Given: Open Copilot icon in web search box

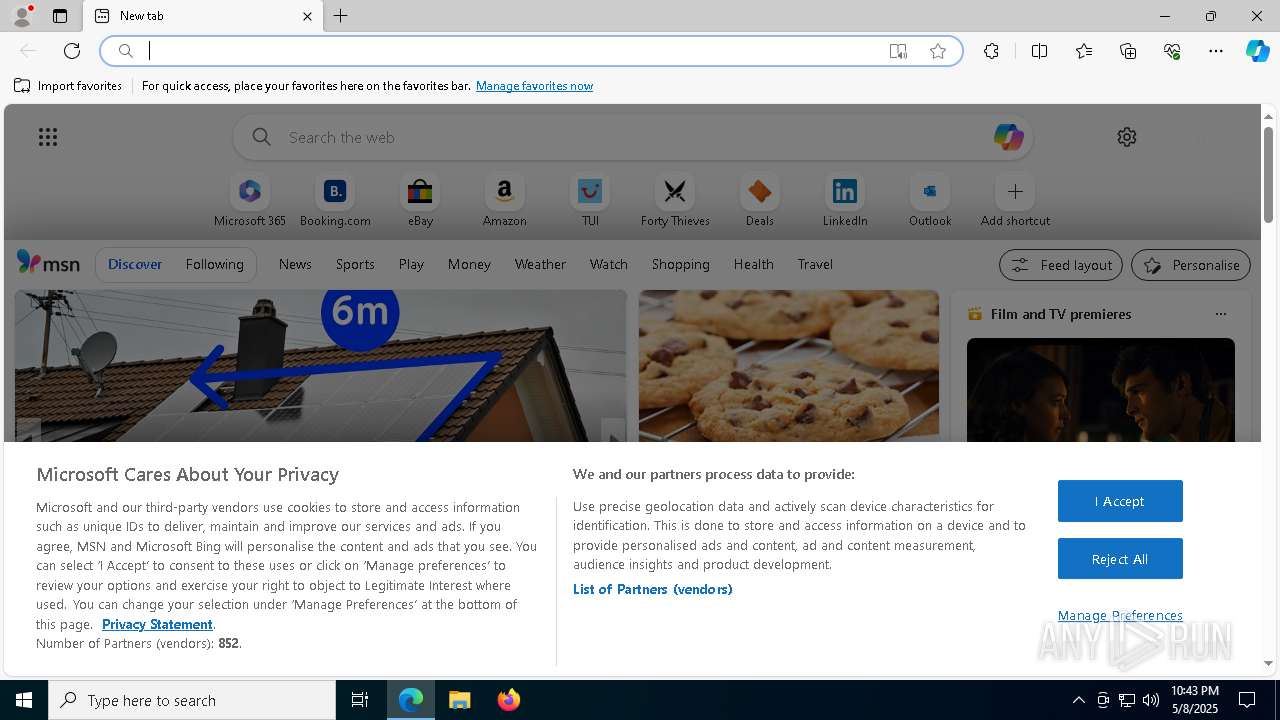Looking at the screenshot, I should click(1008, 137).
